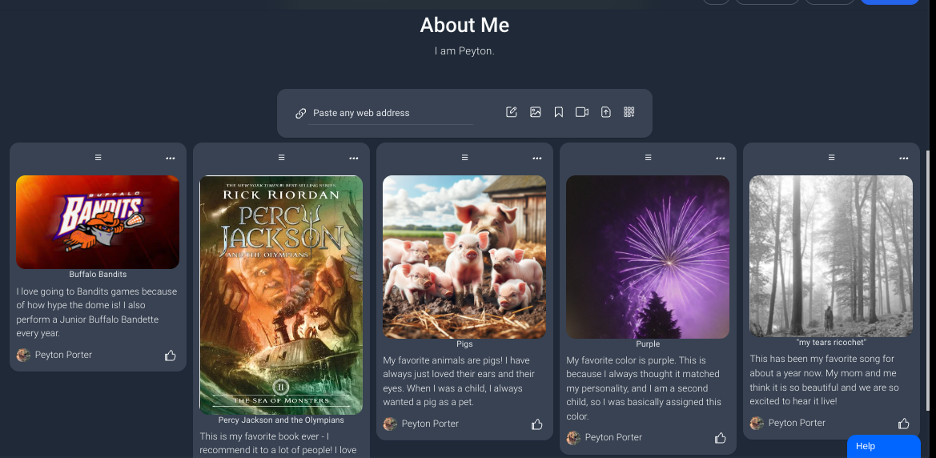936x458 pixels.
Task: Click the grid icon at the toolbar's end
Action: (629, 112)
